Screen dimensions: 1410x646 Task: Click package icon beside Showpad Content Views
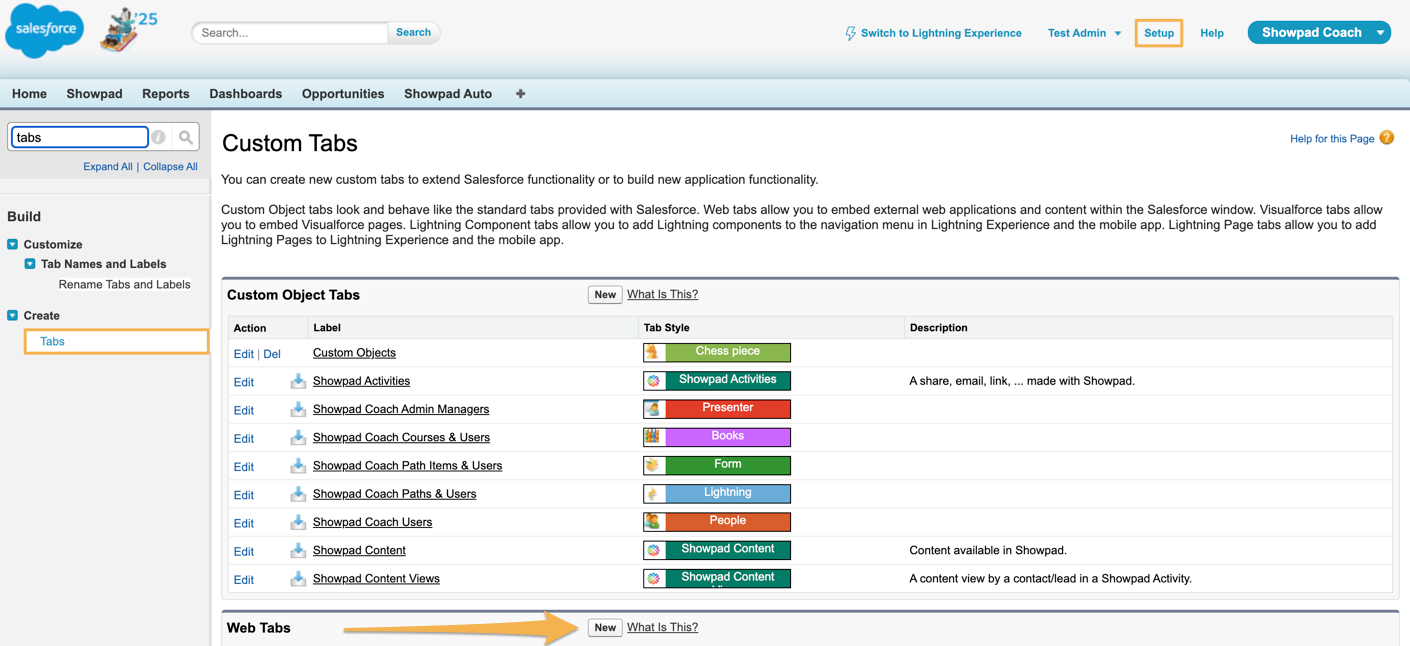point(298,579)
